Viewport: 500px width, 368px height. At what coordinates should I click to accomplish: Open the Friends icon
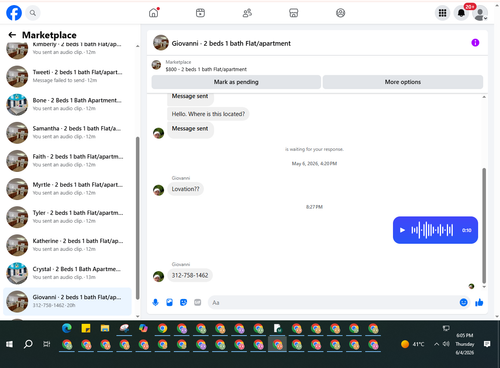click(247, 13)
